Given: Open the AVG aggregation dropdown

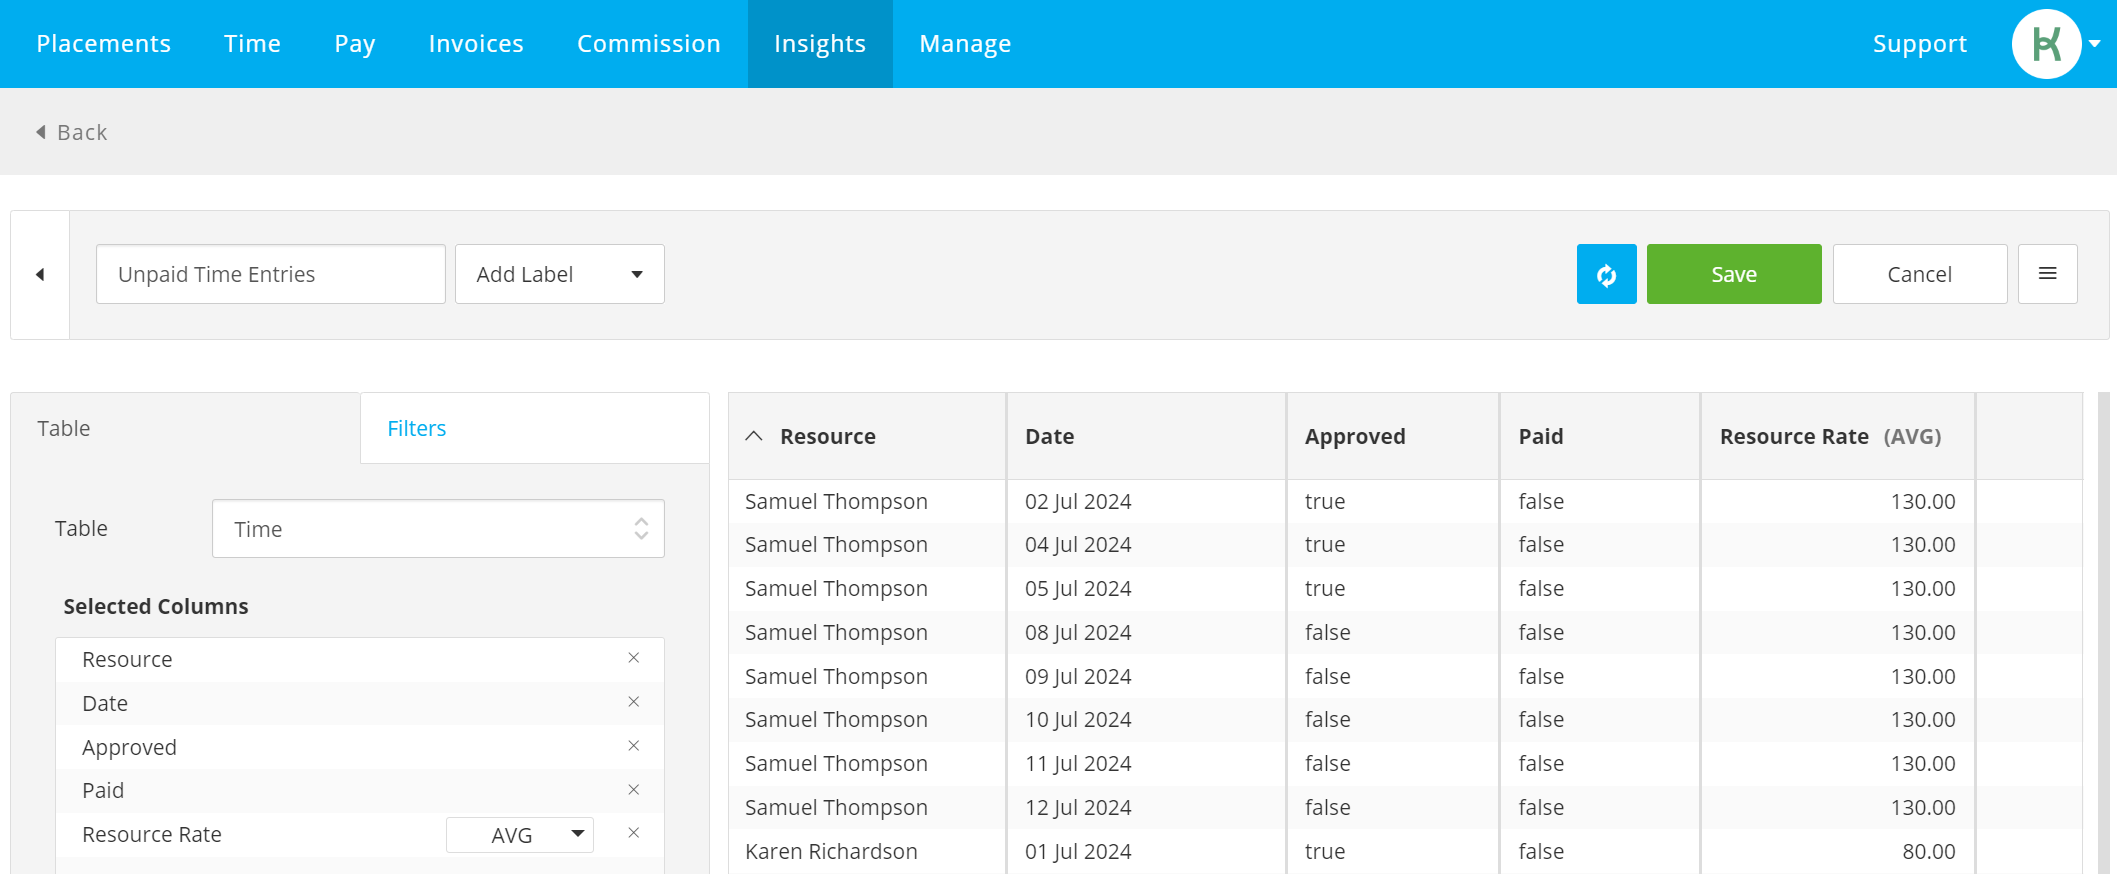Looking at the screenshot, I should pos(520,835).
